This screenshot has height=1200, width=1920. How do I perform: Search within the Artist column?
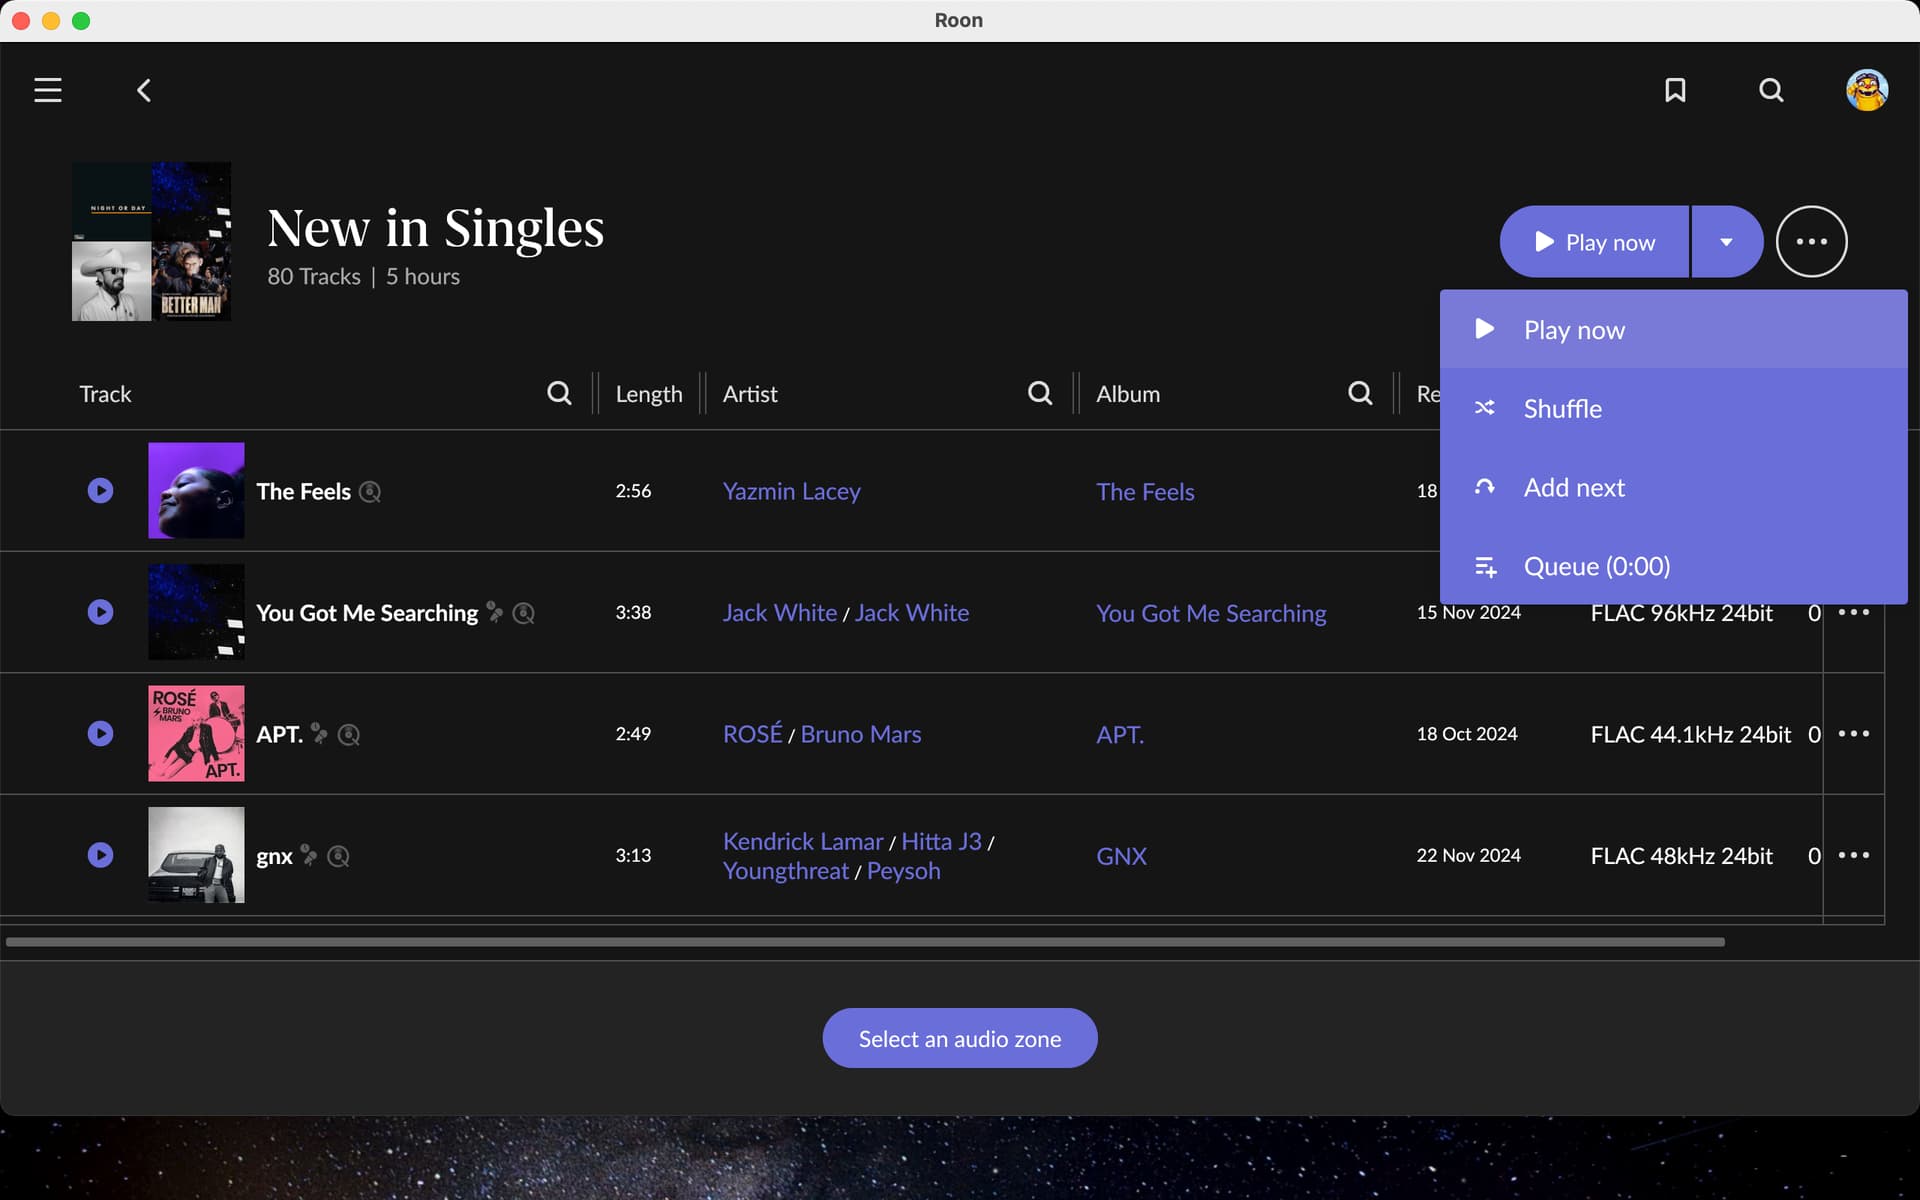click(1040, 393)
